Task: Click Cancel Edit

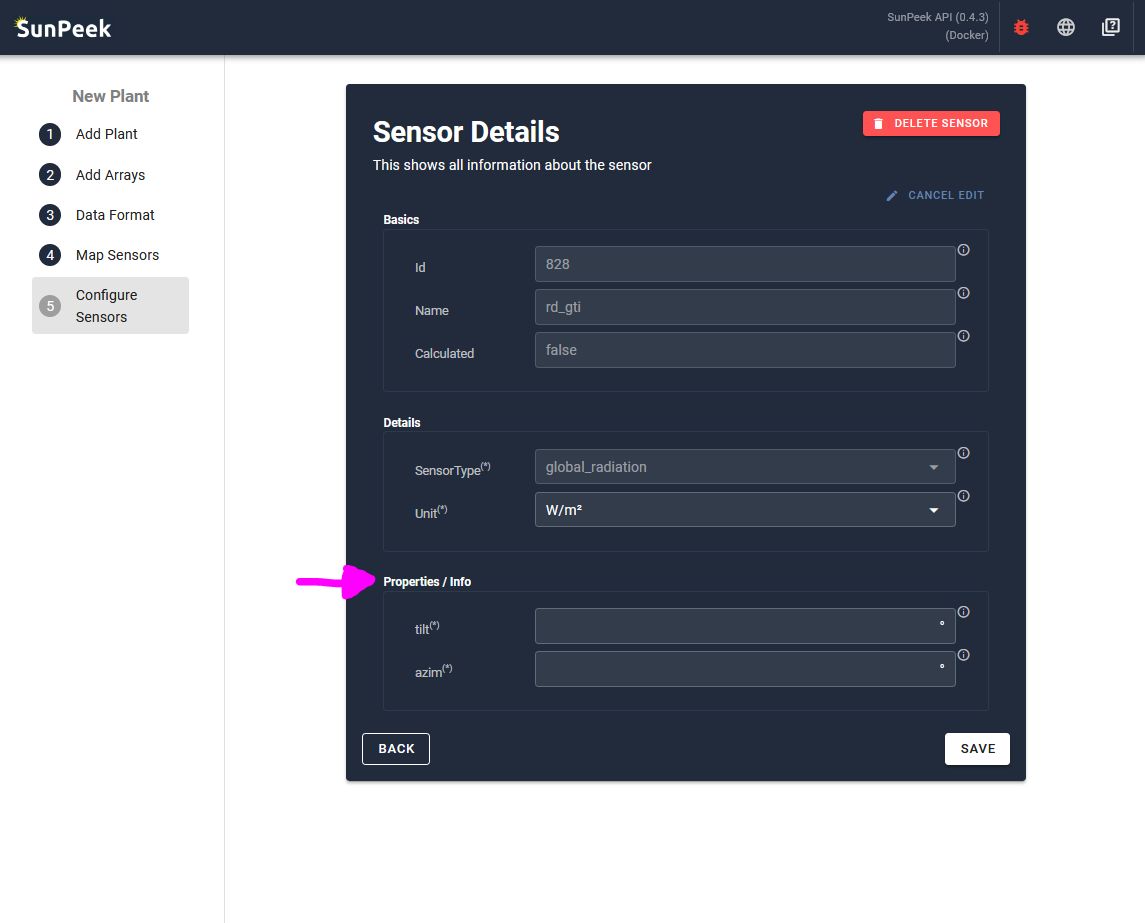Action: coord(935,195)
